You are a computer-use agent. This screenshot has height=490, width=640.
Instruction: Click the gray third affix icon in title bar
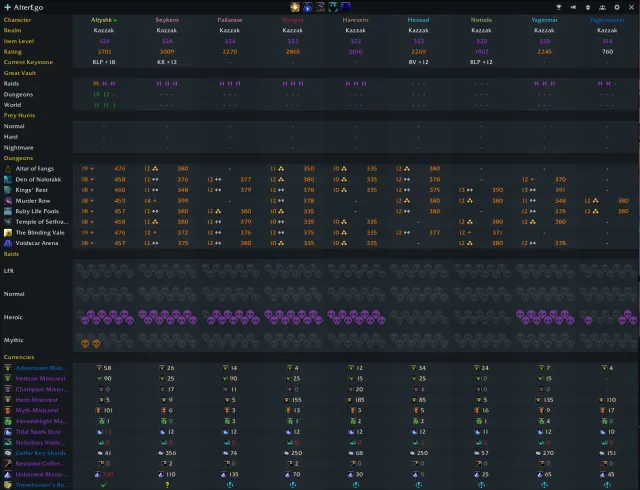pos(320,7)
